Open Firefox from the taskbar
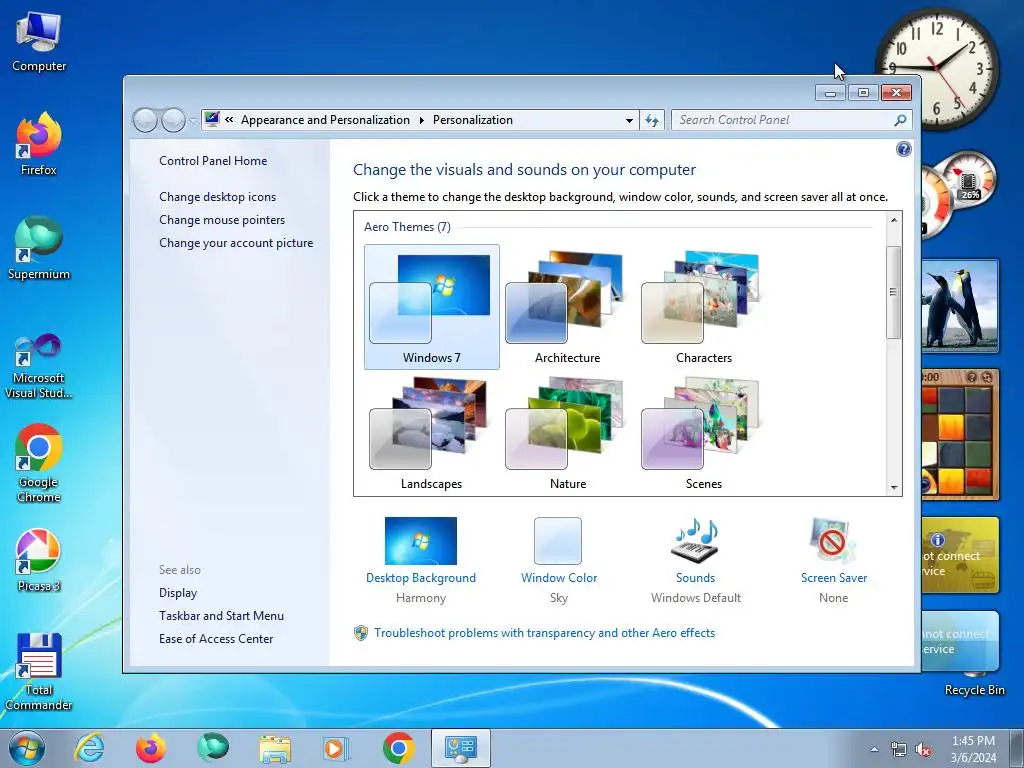Image resolution: width=1024 pixels, height=768 pixels. [150, 748]
